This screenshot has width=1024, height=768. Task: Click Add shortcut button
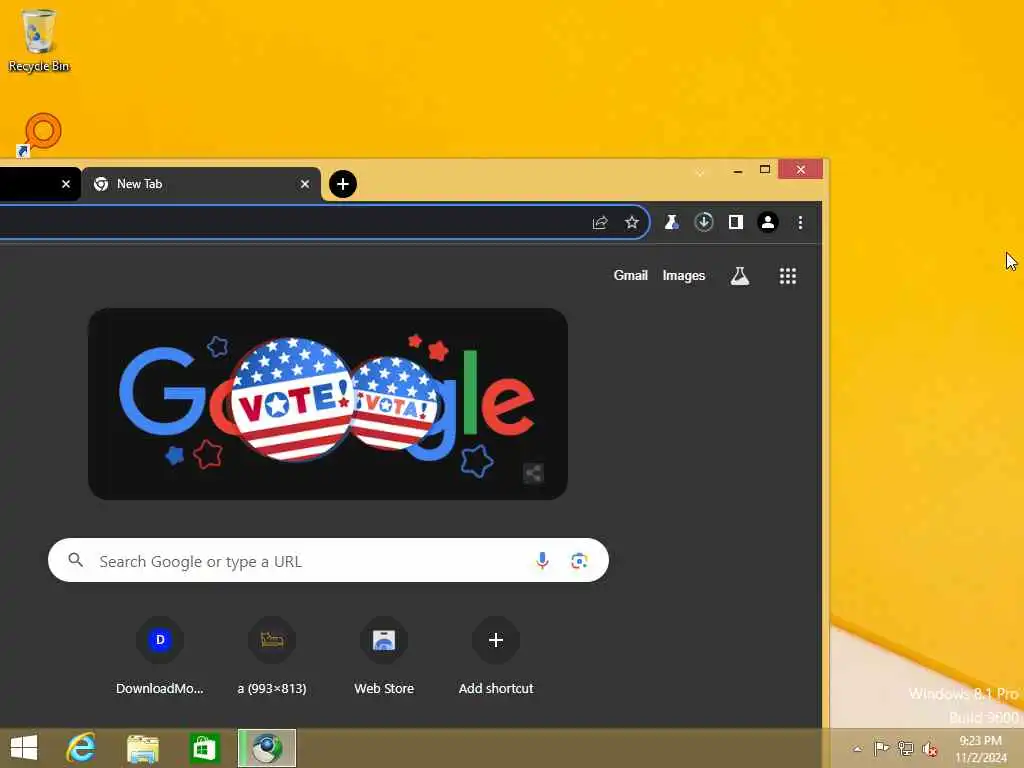pos(496,656)
